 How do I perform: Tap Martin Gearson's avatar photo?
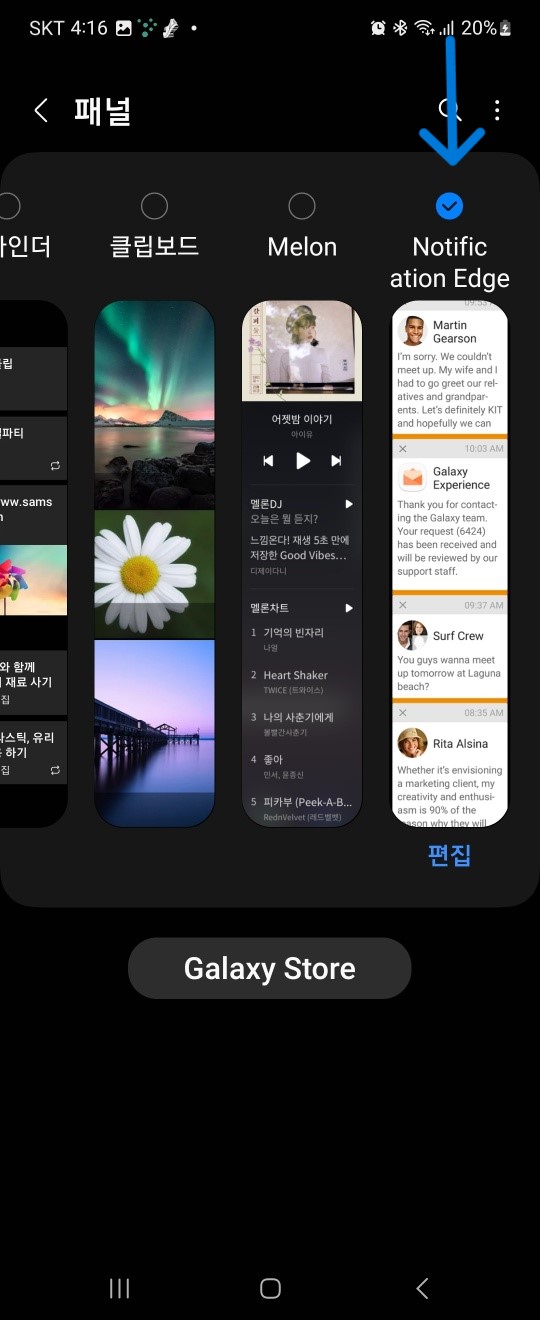(x=412, y=331)
